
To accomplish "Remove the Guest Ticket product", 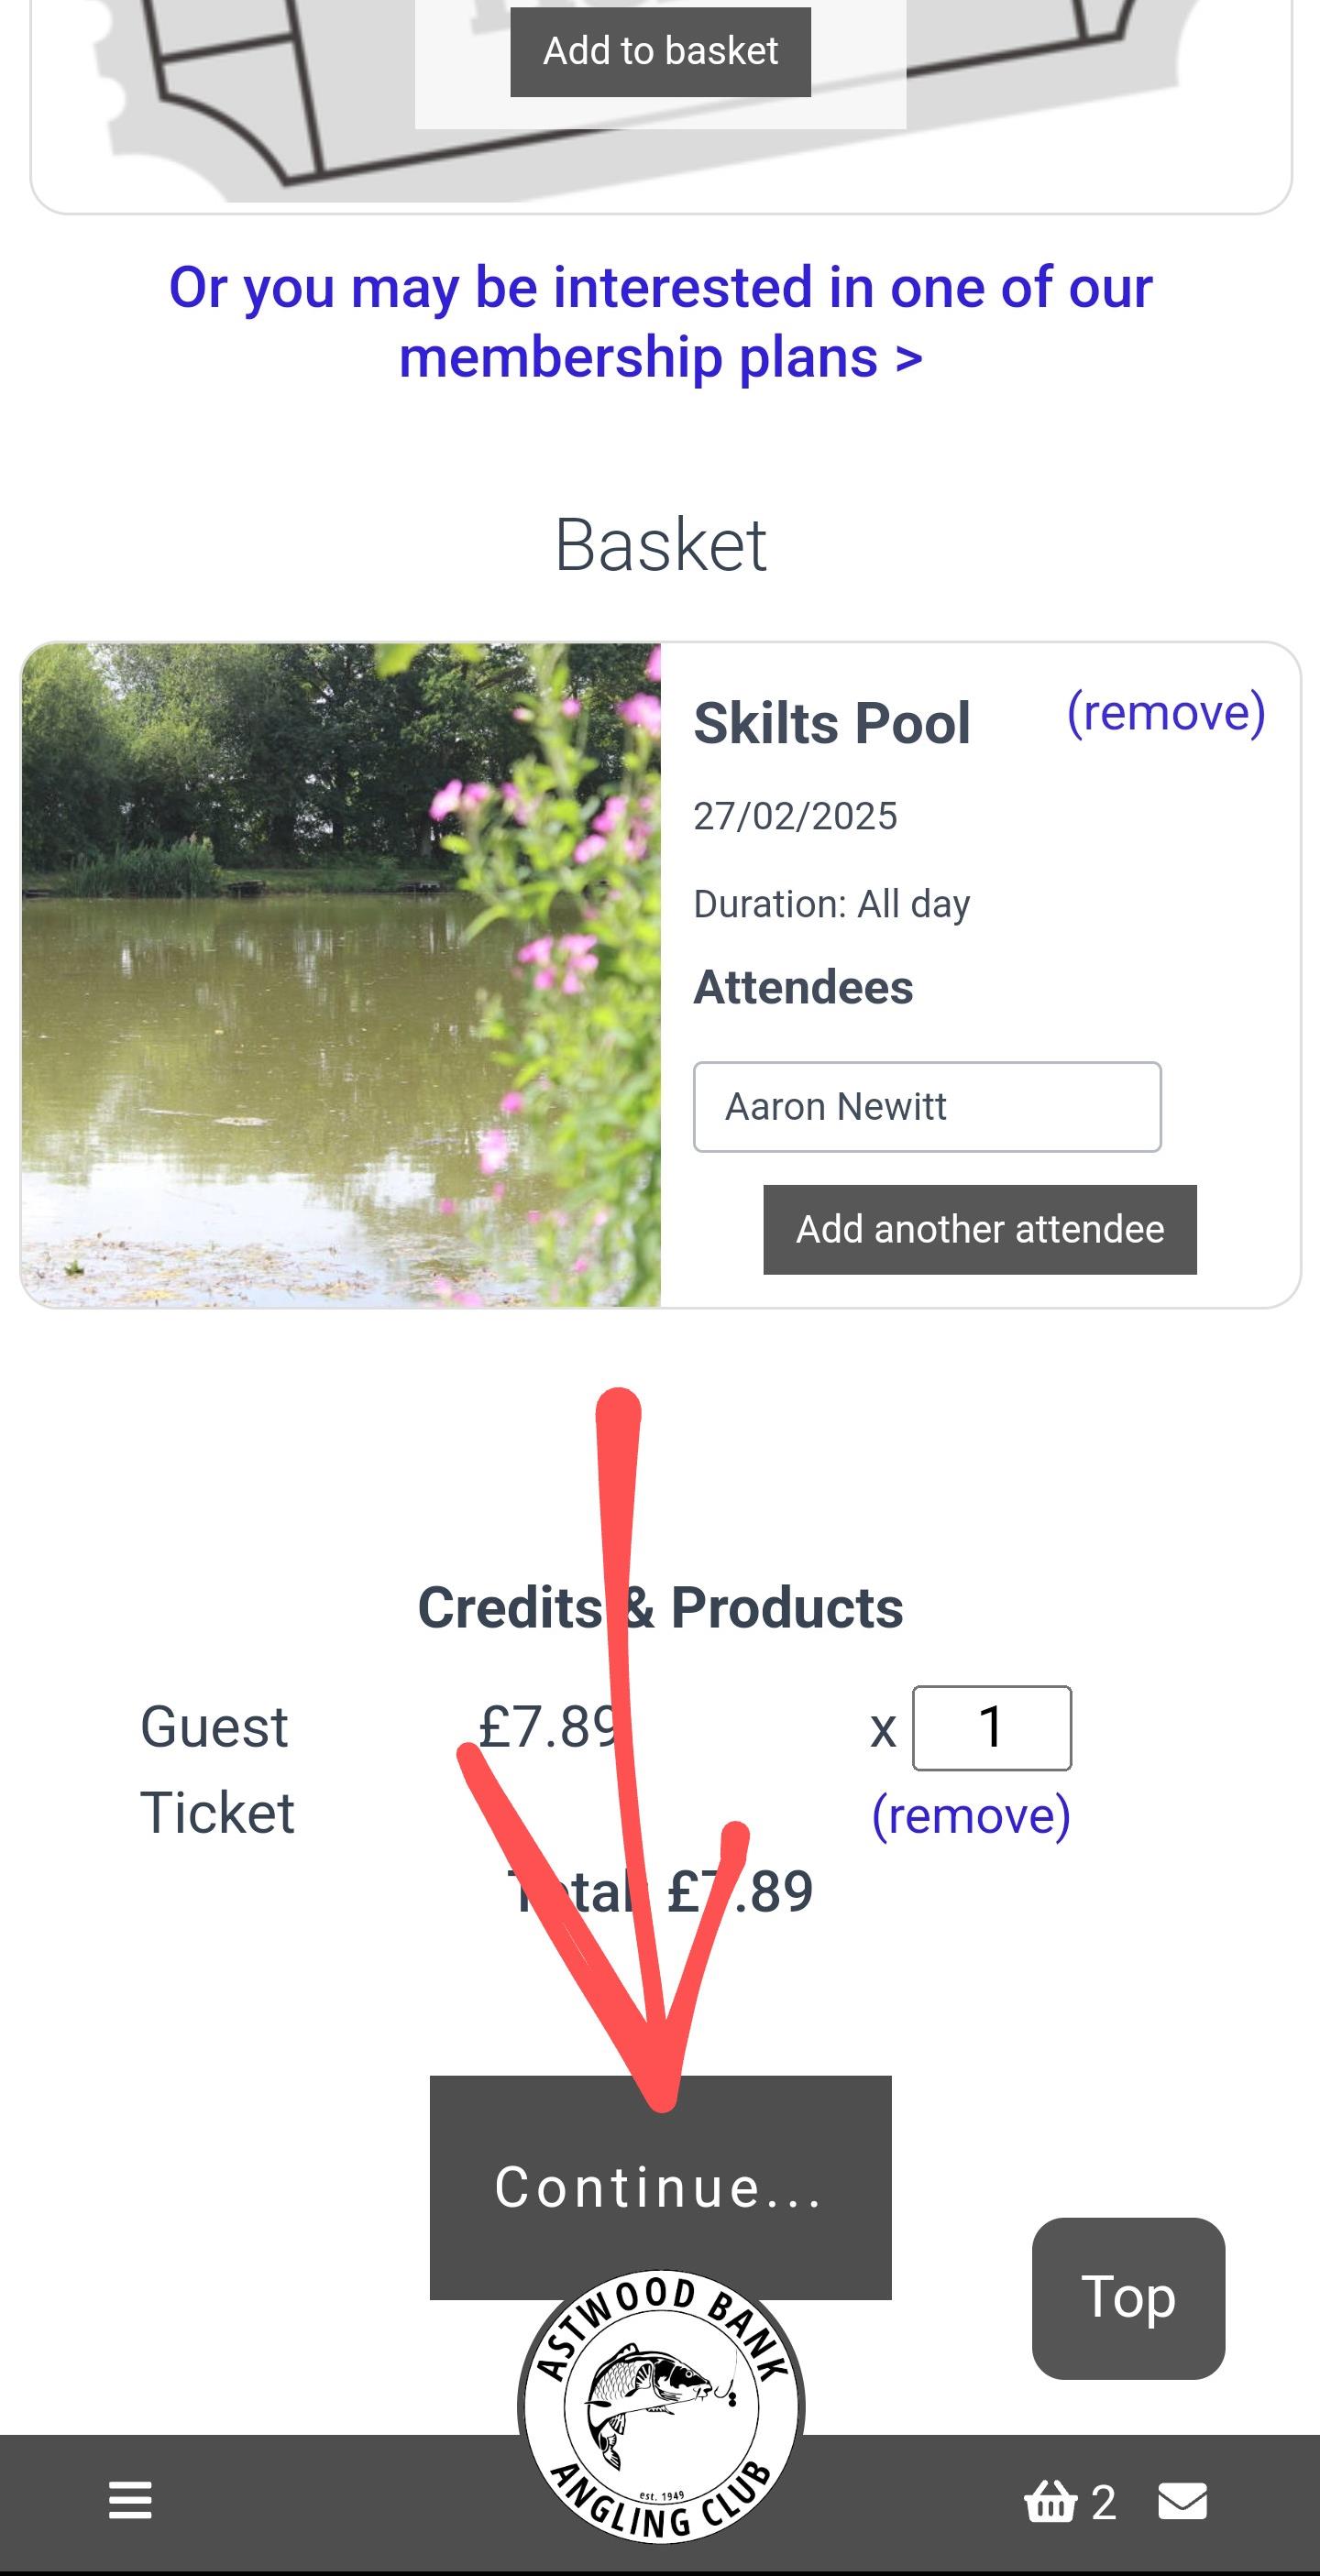I will point(971,1815).
